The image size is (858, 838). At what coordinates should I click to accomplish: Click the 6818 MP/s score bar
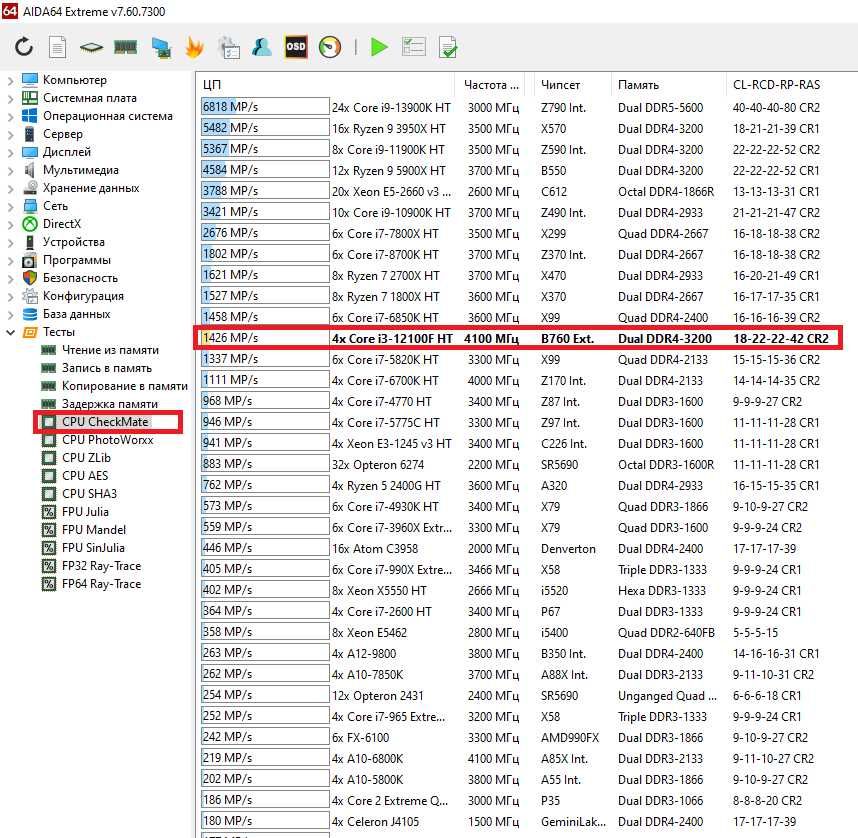pos(265,107)
